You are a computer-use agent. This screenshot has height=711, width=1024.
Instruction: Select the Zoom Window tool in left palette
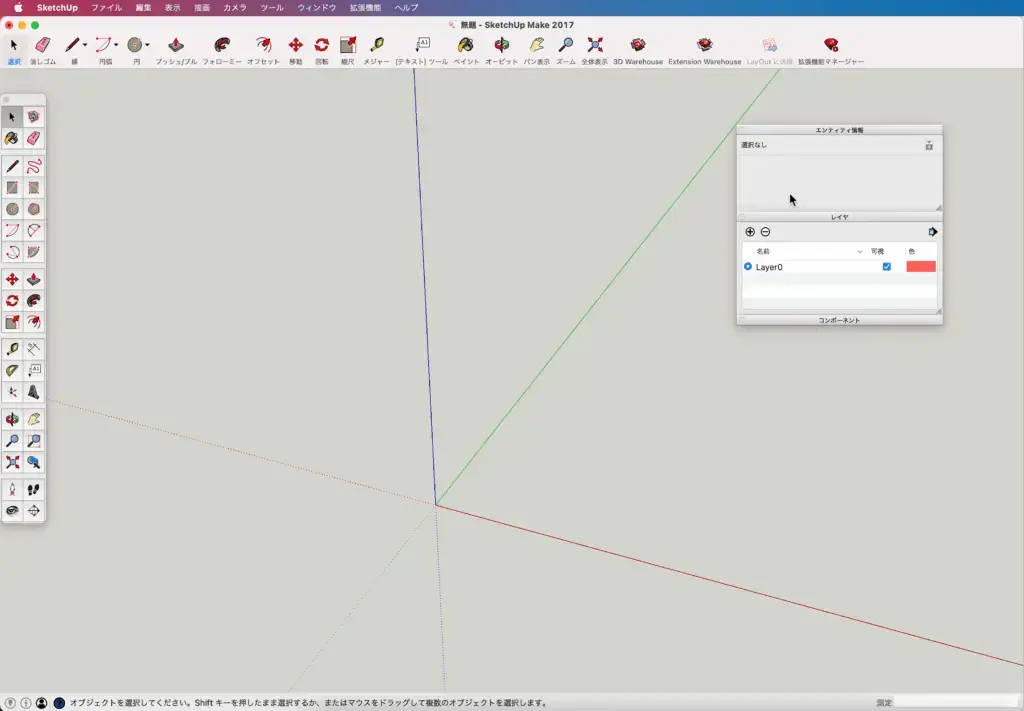[x=33, y=441]
